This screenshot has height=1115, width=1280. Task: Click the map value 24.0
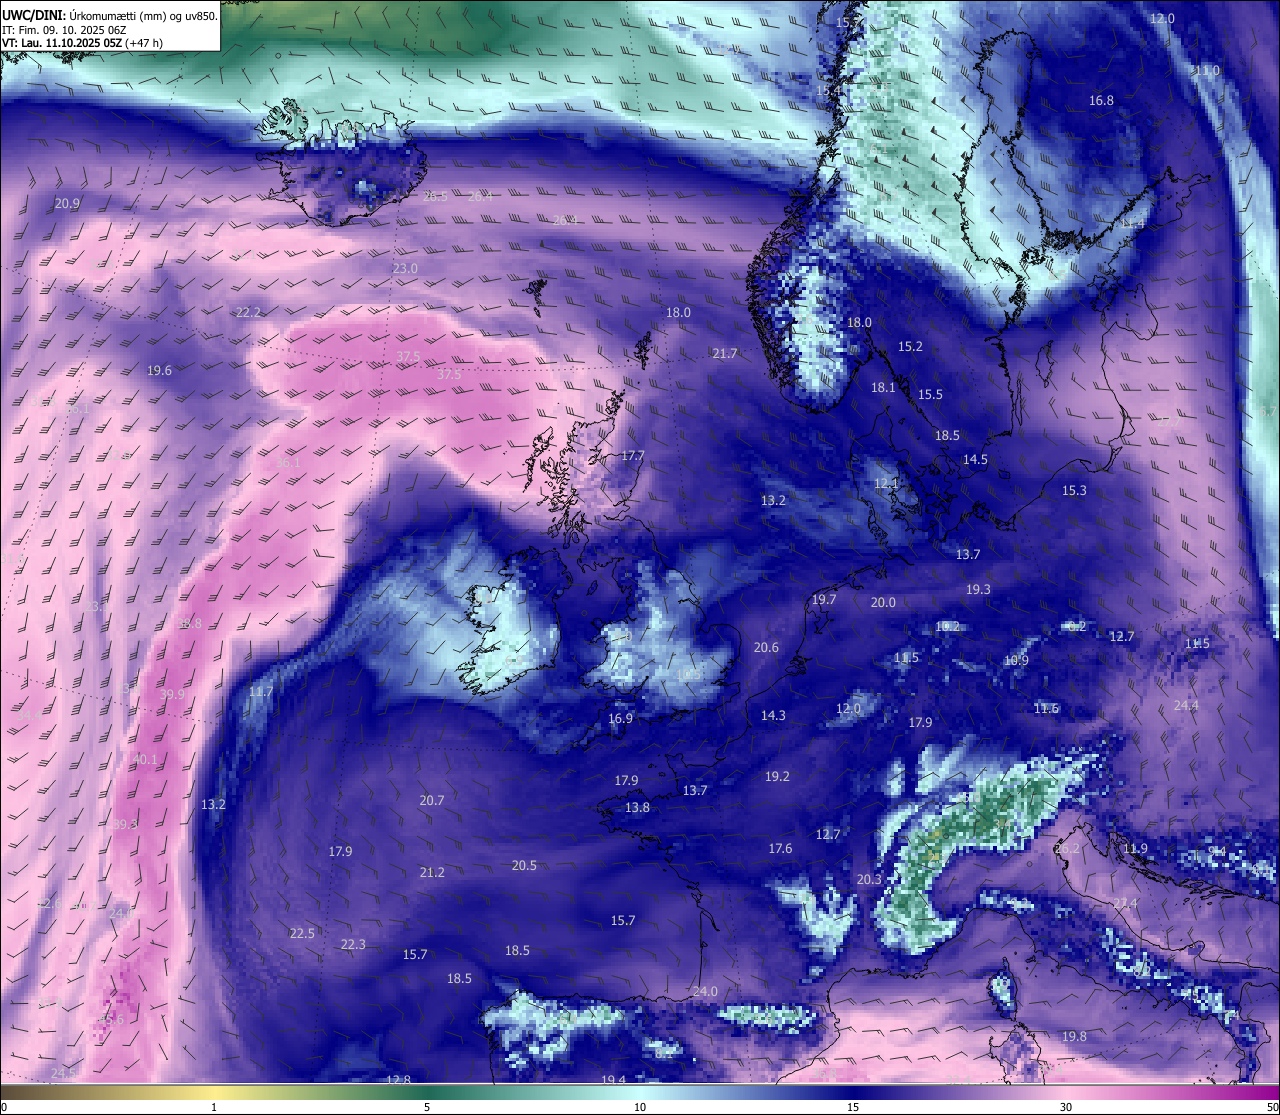click(x=705, y=992)
